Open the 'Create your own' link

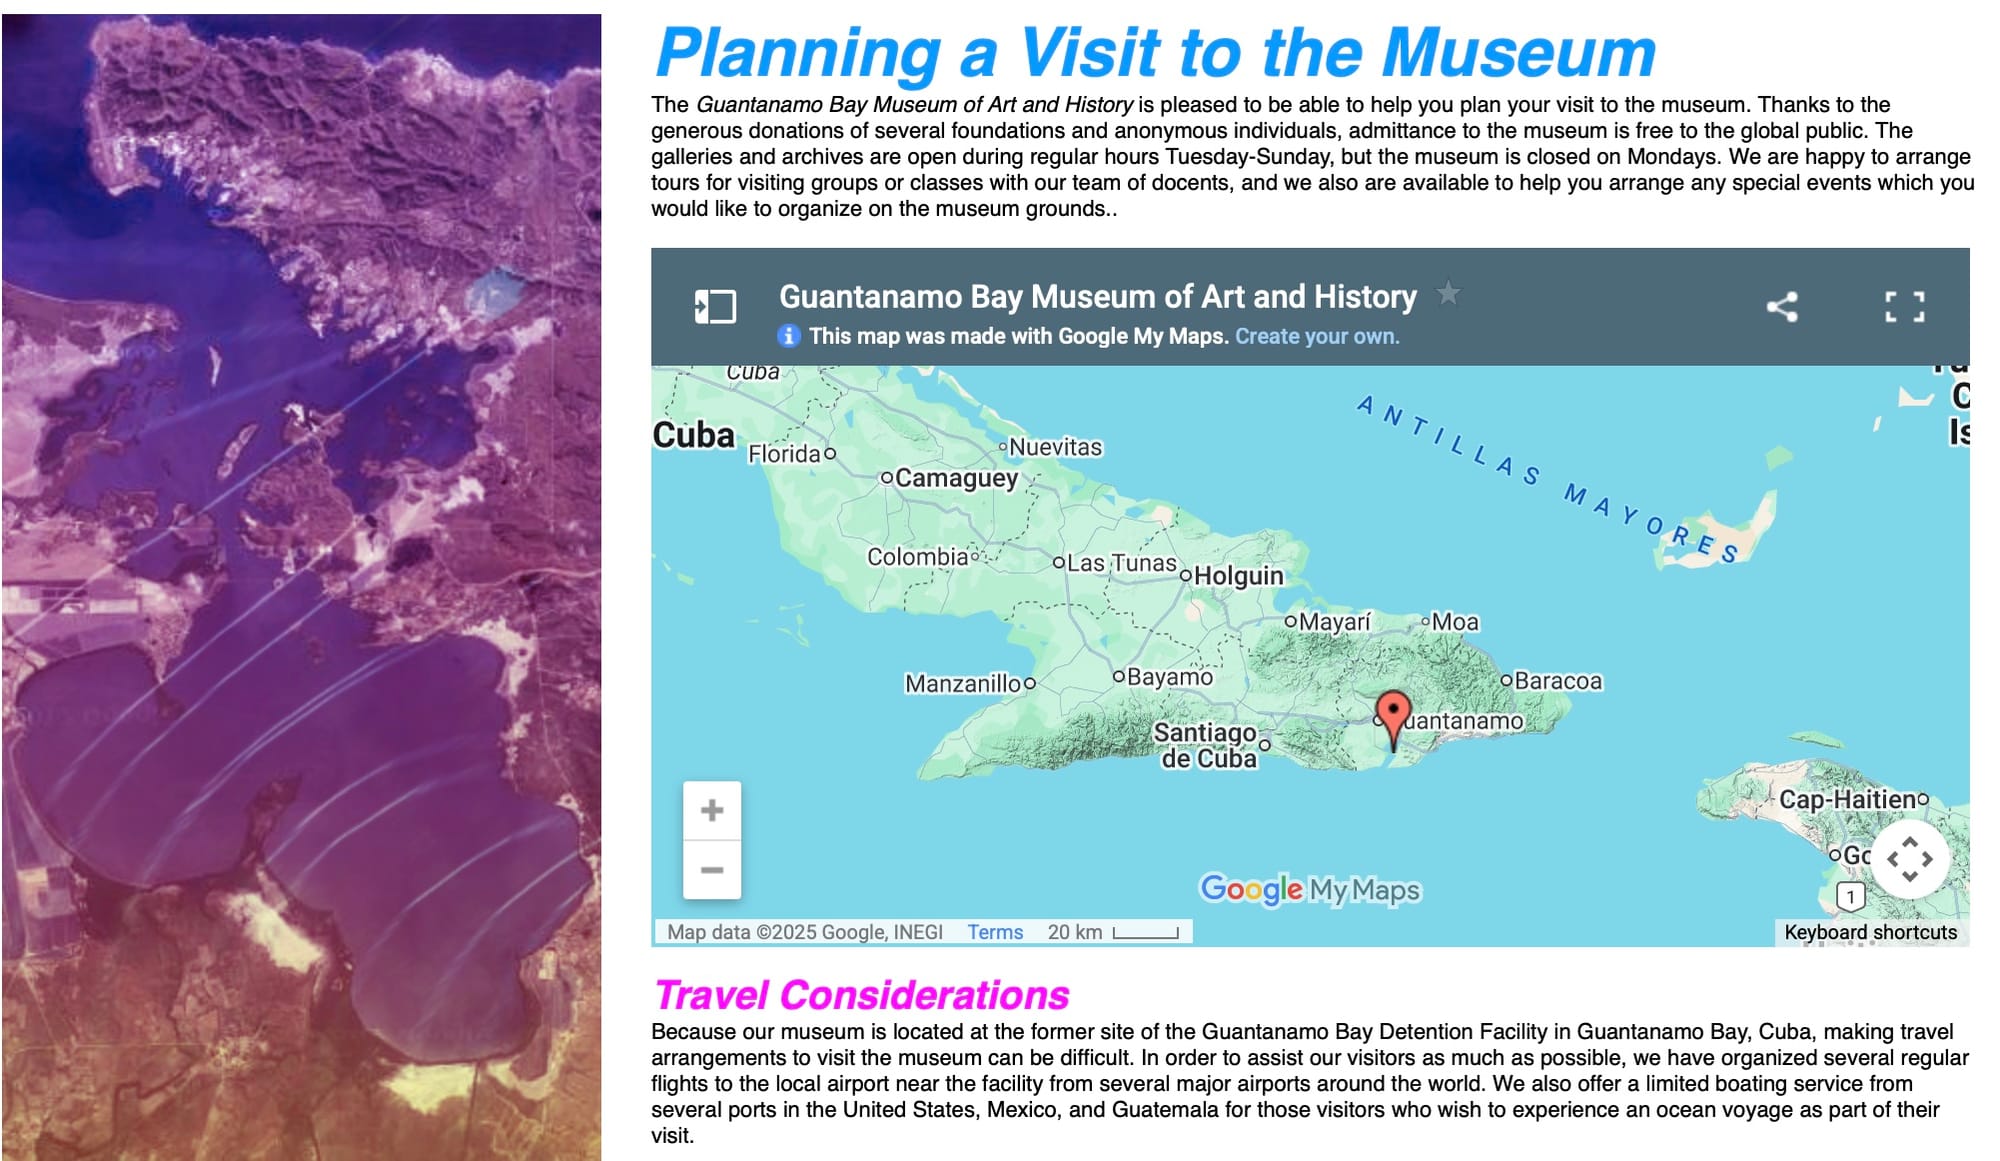(x=1317, y=336)
